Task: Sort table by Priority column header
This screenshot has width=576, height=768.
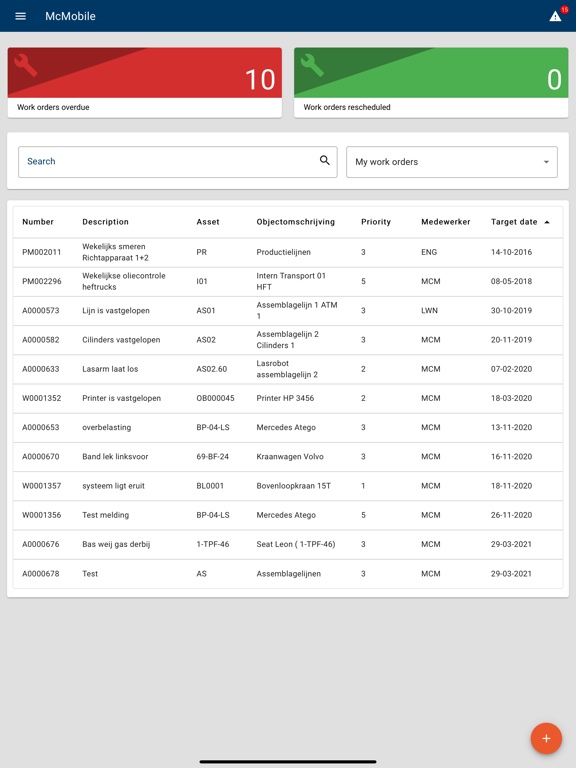Action: click(376, 222)
